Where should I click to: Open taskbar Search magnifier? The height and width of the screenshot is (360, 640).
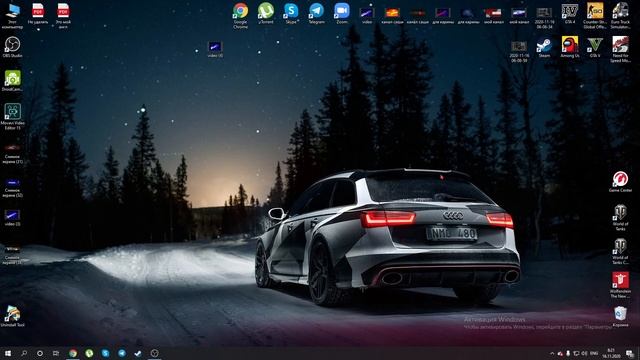[24, 353]
